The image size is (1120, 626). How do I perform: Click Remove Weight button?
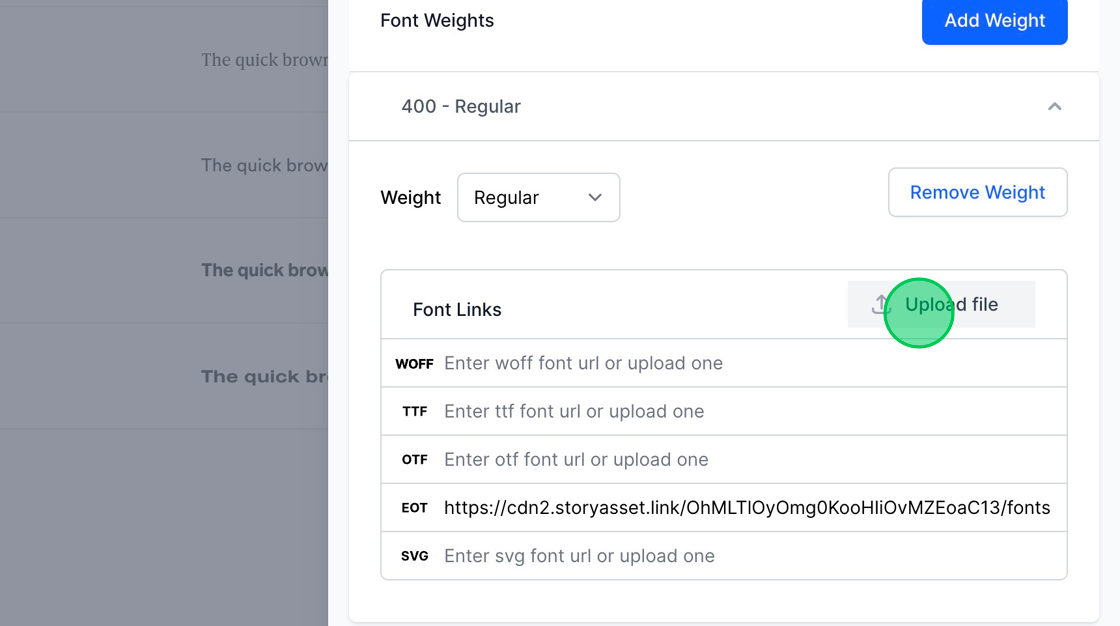click(977, 192)
